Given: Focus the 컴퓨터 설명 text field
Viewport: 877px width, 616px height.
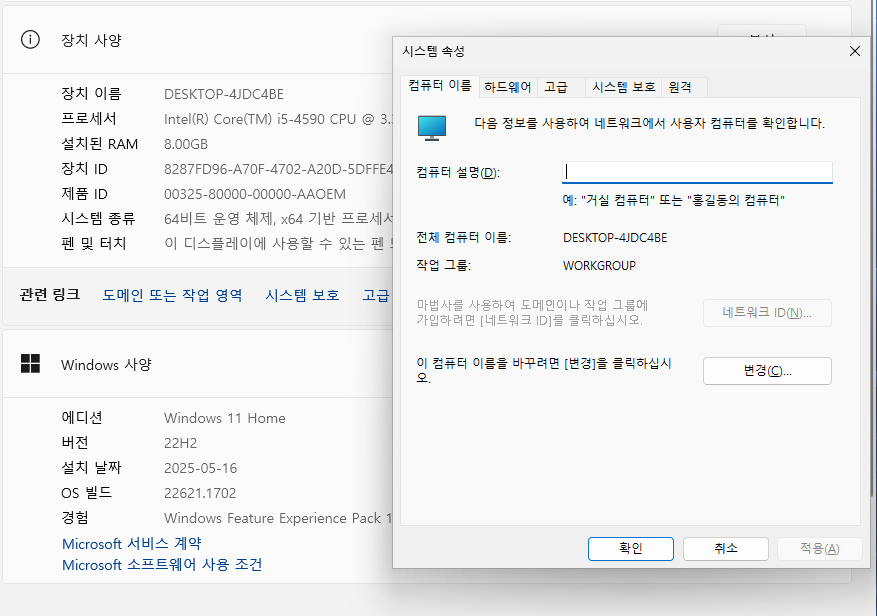Looking at the screenshot, I should point(697,172).
